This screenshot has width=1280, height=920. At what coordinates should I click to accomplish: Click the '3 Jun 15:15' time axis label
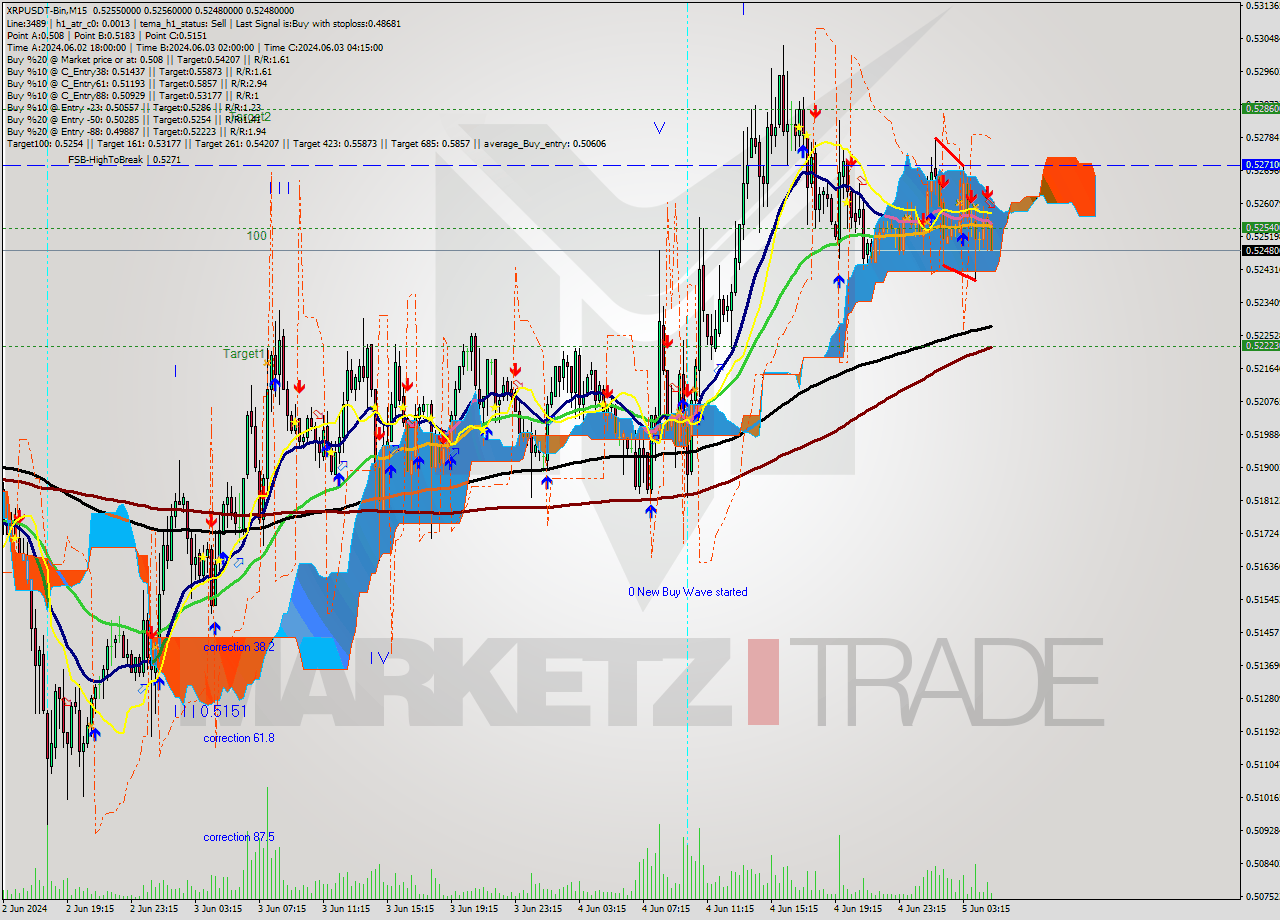(x=410, y=909)
